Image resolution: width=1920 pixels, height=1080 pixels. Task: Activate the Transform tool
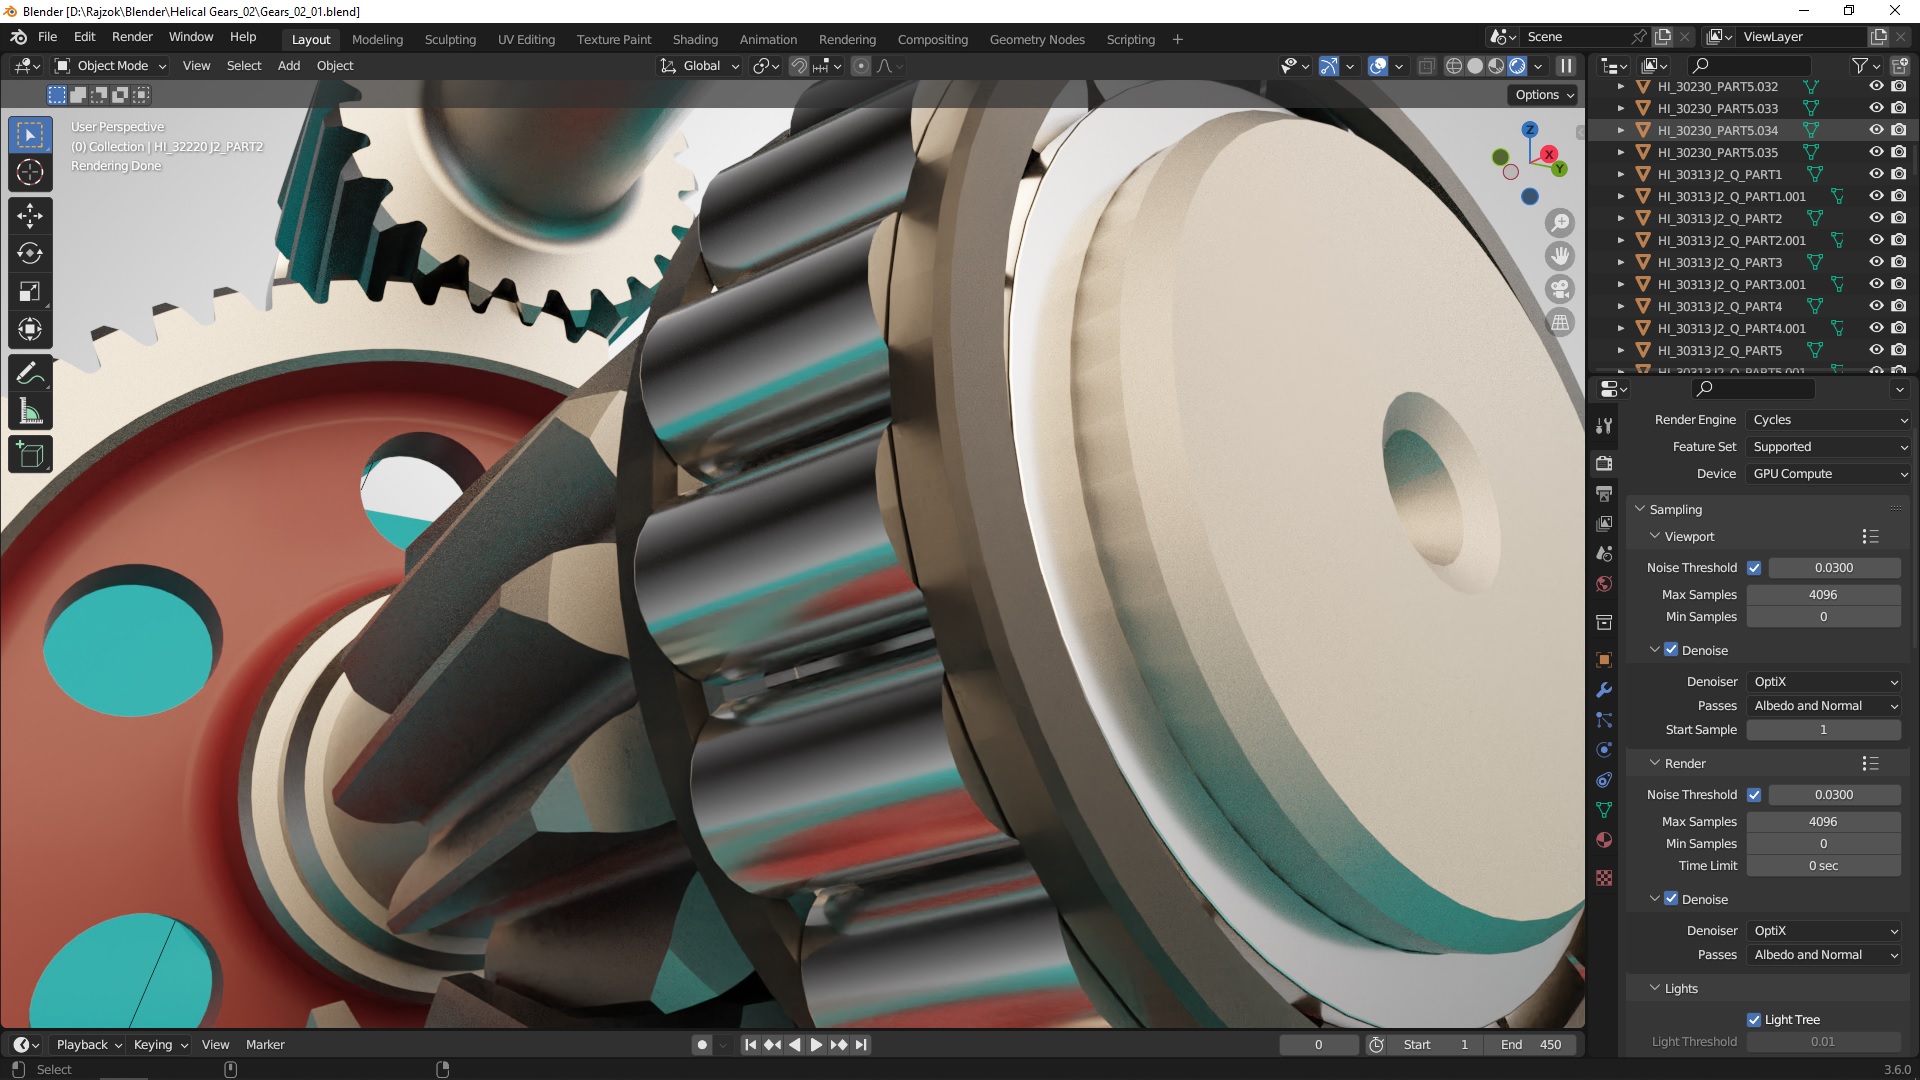[x=30, y=329]
